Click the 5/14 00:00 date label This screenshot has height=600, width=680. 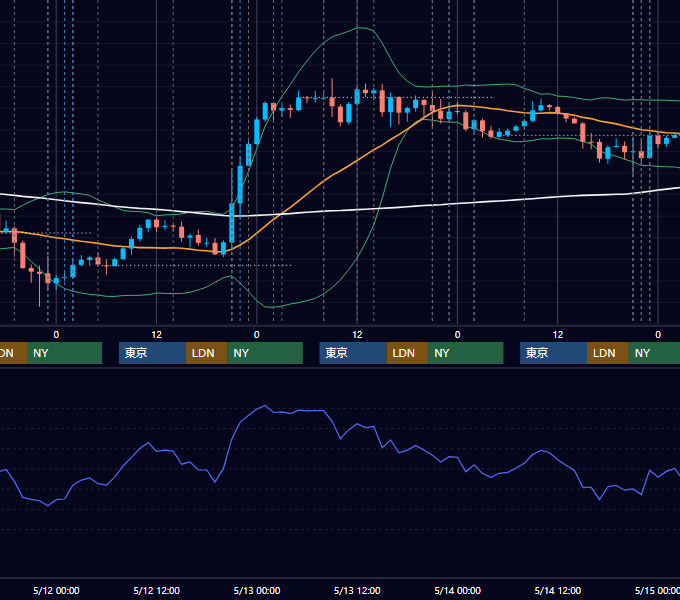pos(458,590)
